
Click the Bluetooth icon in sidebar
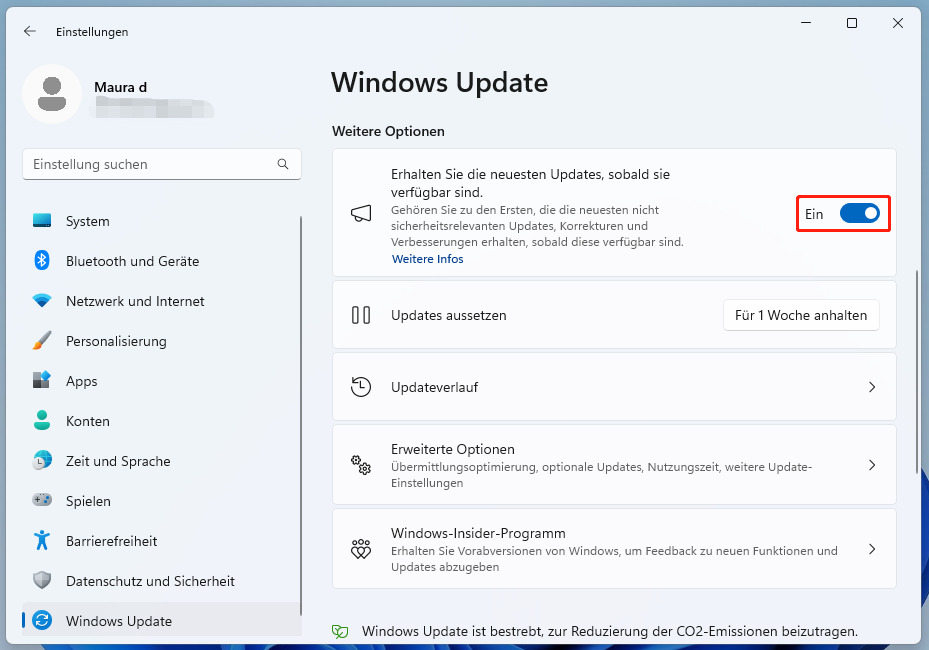pos(42,261)
